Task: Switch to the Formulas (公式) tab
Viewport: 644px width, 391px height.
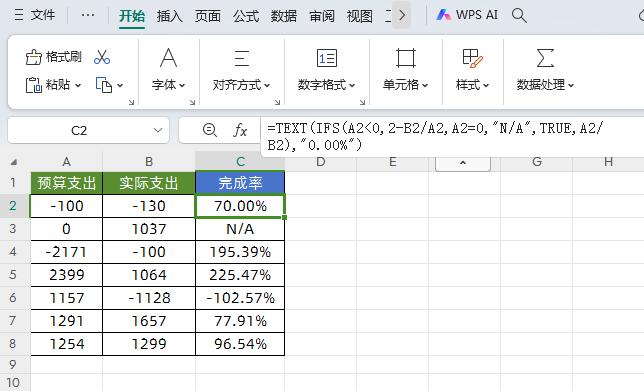Action: pyautogui.click(x=246, y=16)
